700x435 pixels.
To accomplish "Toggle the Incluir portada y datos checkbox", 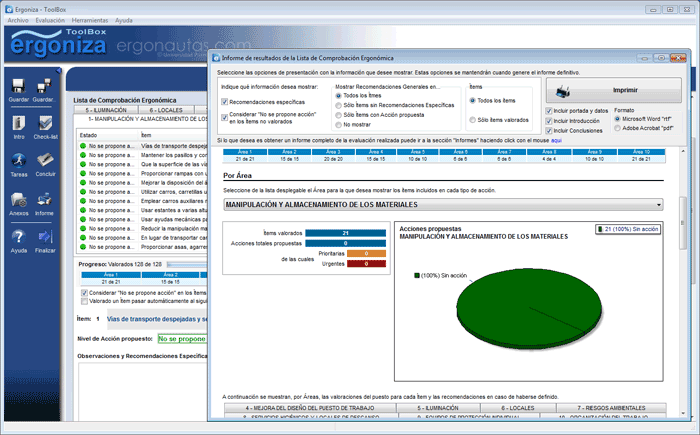I will tap(549, 111).
